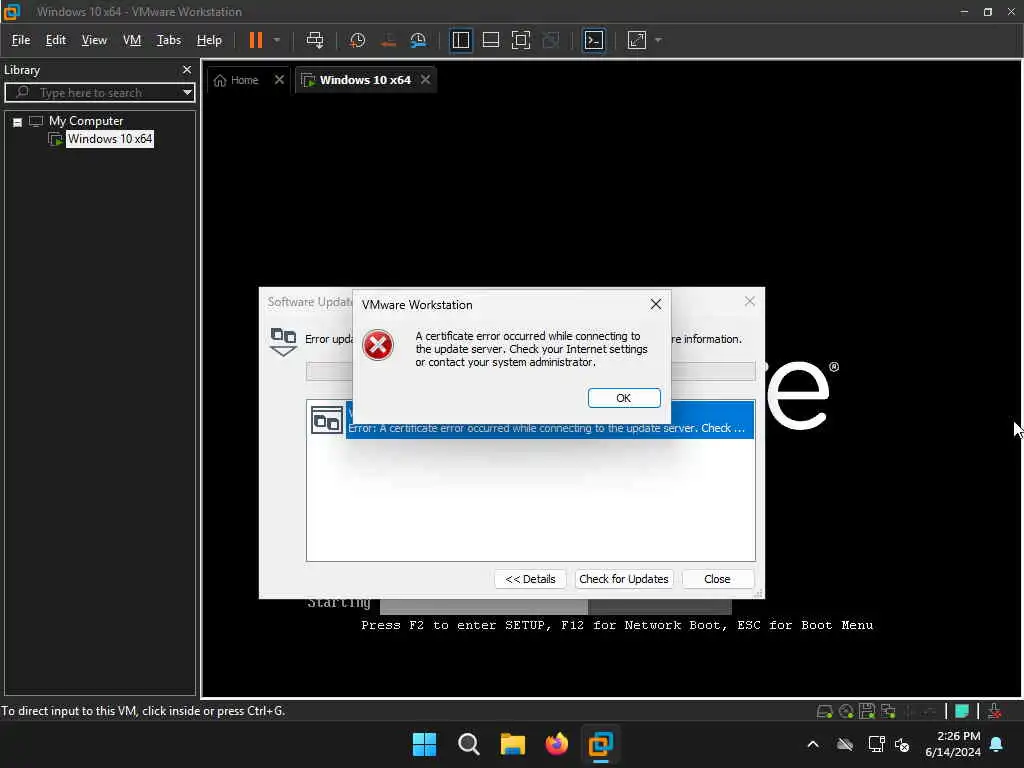The image size is (1024, 768).
Task: Close the Home tab
Action: (x=280, y=80)
